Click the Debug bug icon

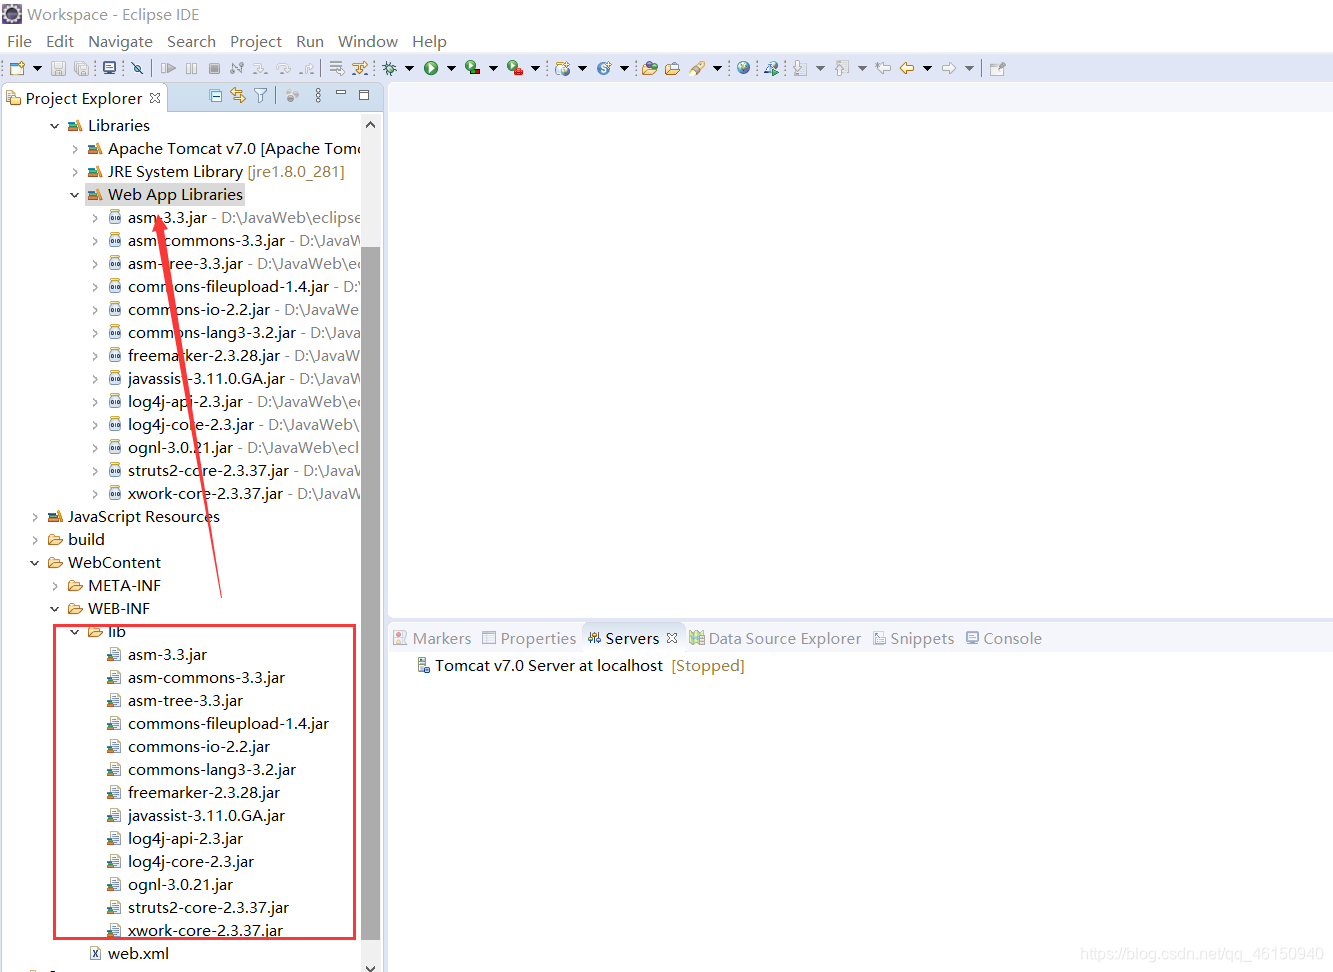tap(389, 68)
